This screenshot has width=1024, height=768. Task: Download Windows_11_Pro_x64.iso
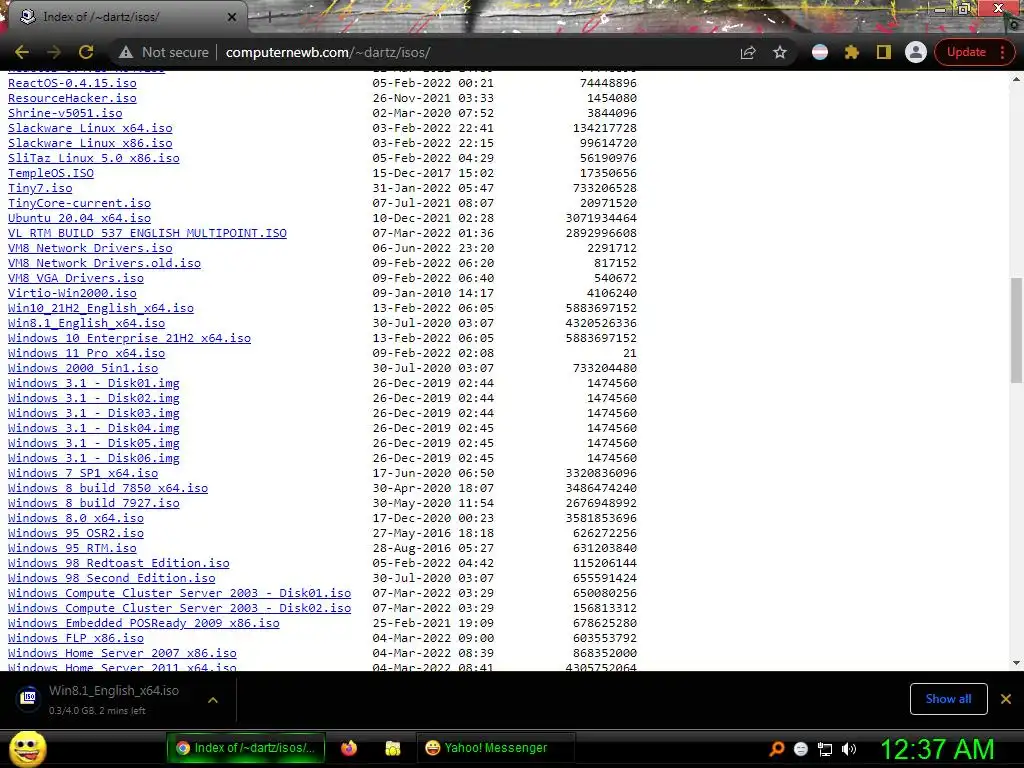point(87,353)
